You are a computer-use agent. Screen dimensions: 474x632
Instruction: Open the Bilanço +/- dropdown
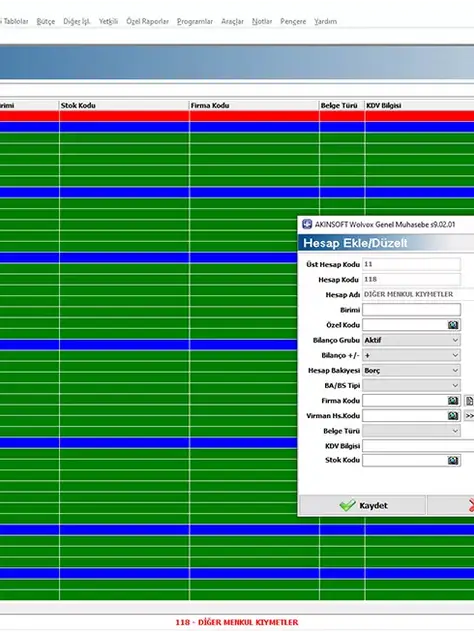(412, 355)
